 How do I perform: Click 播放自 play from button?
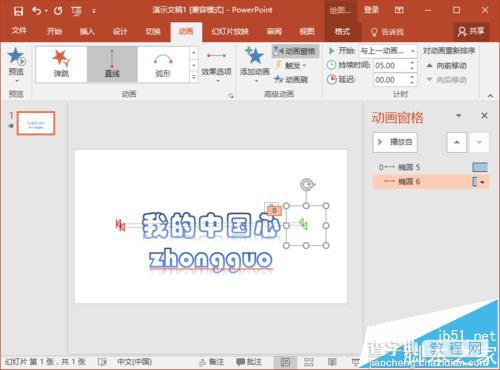coord(395,142)
